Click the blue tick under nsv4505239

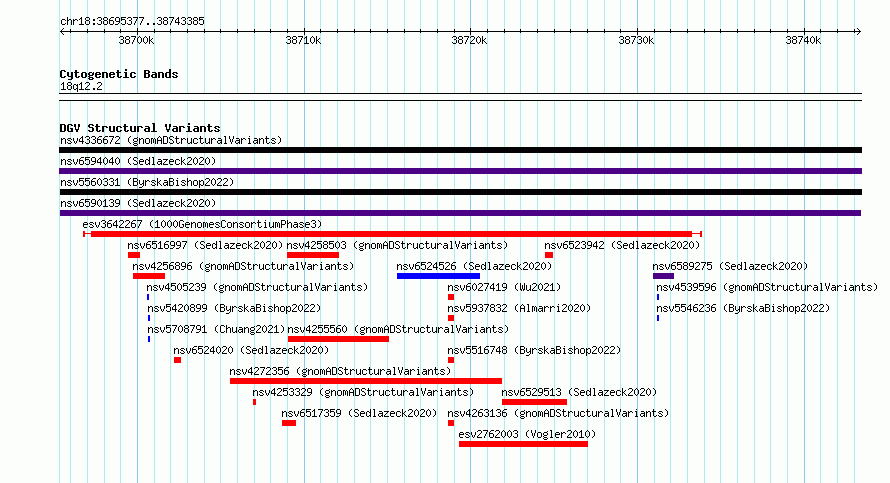[148, 297]
